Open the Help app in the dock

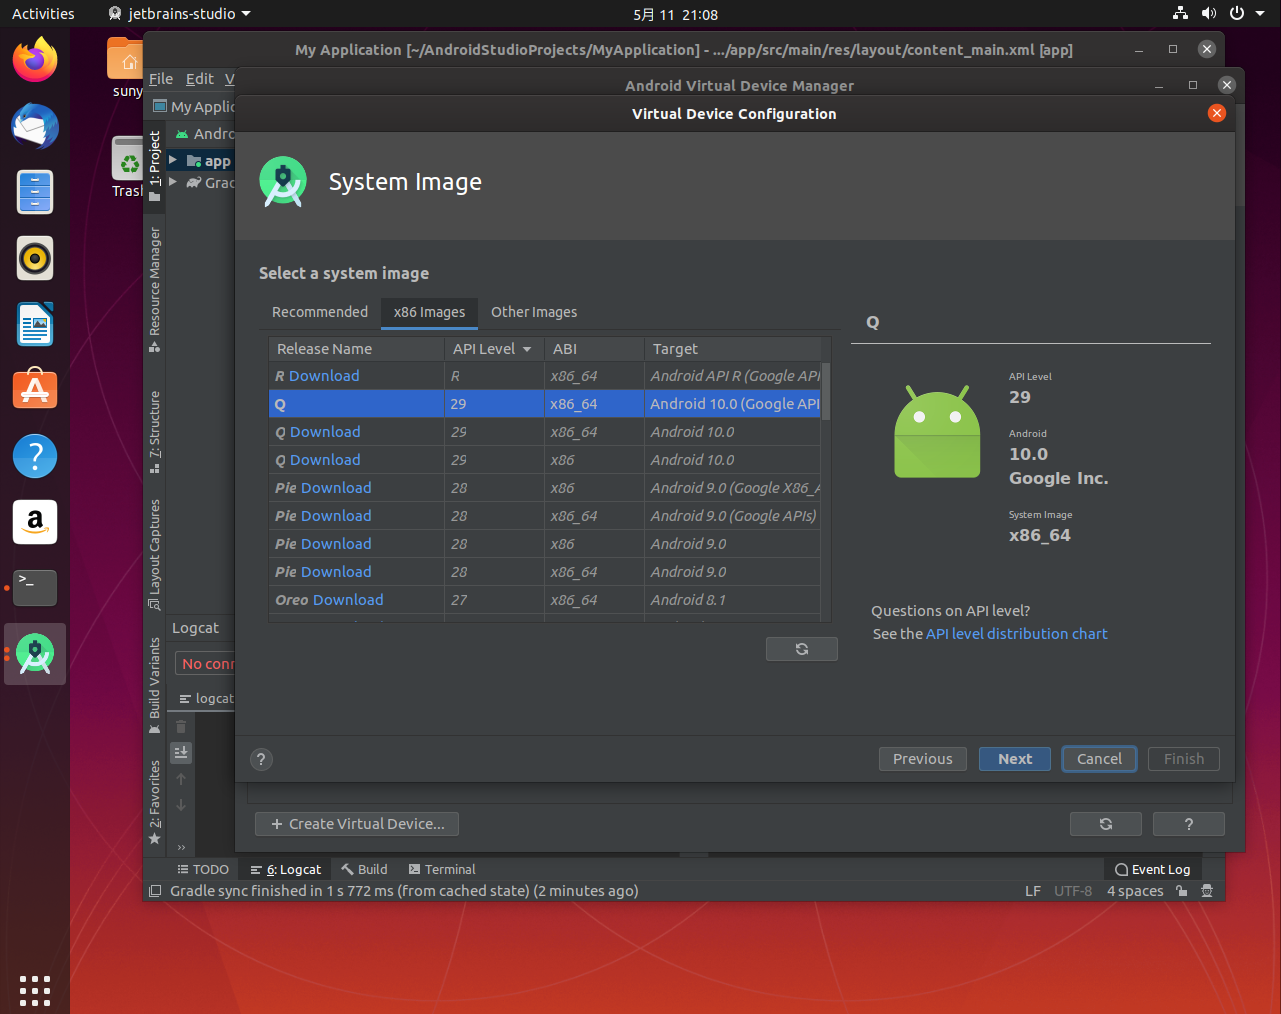(x=35, y=456)
